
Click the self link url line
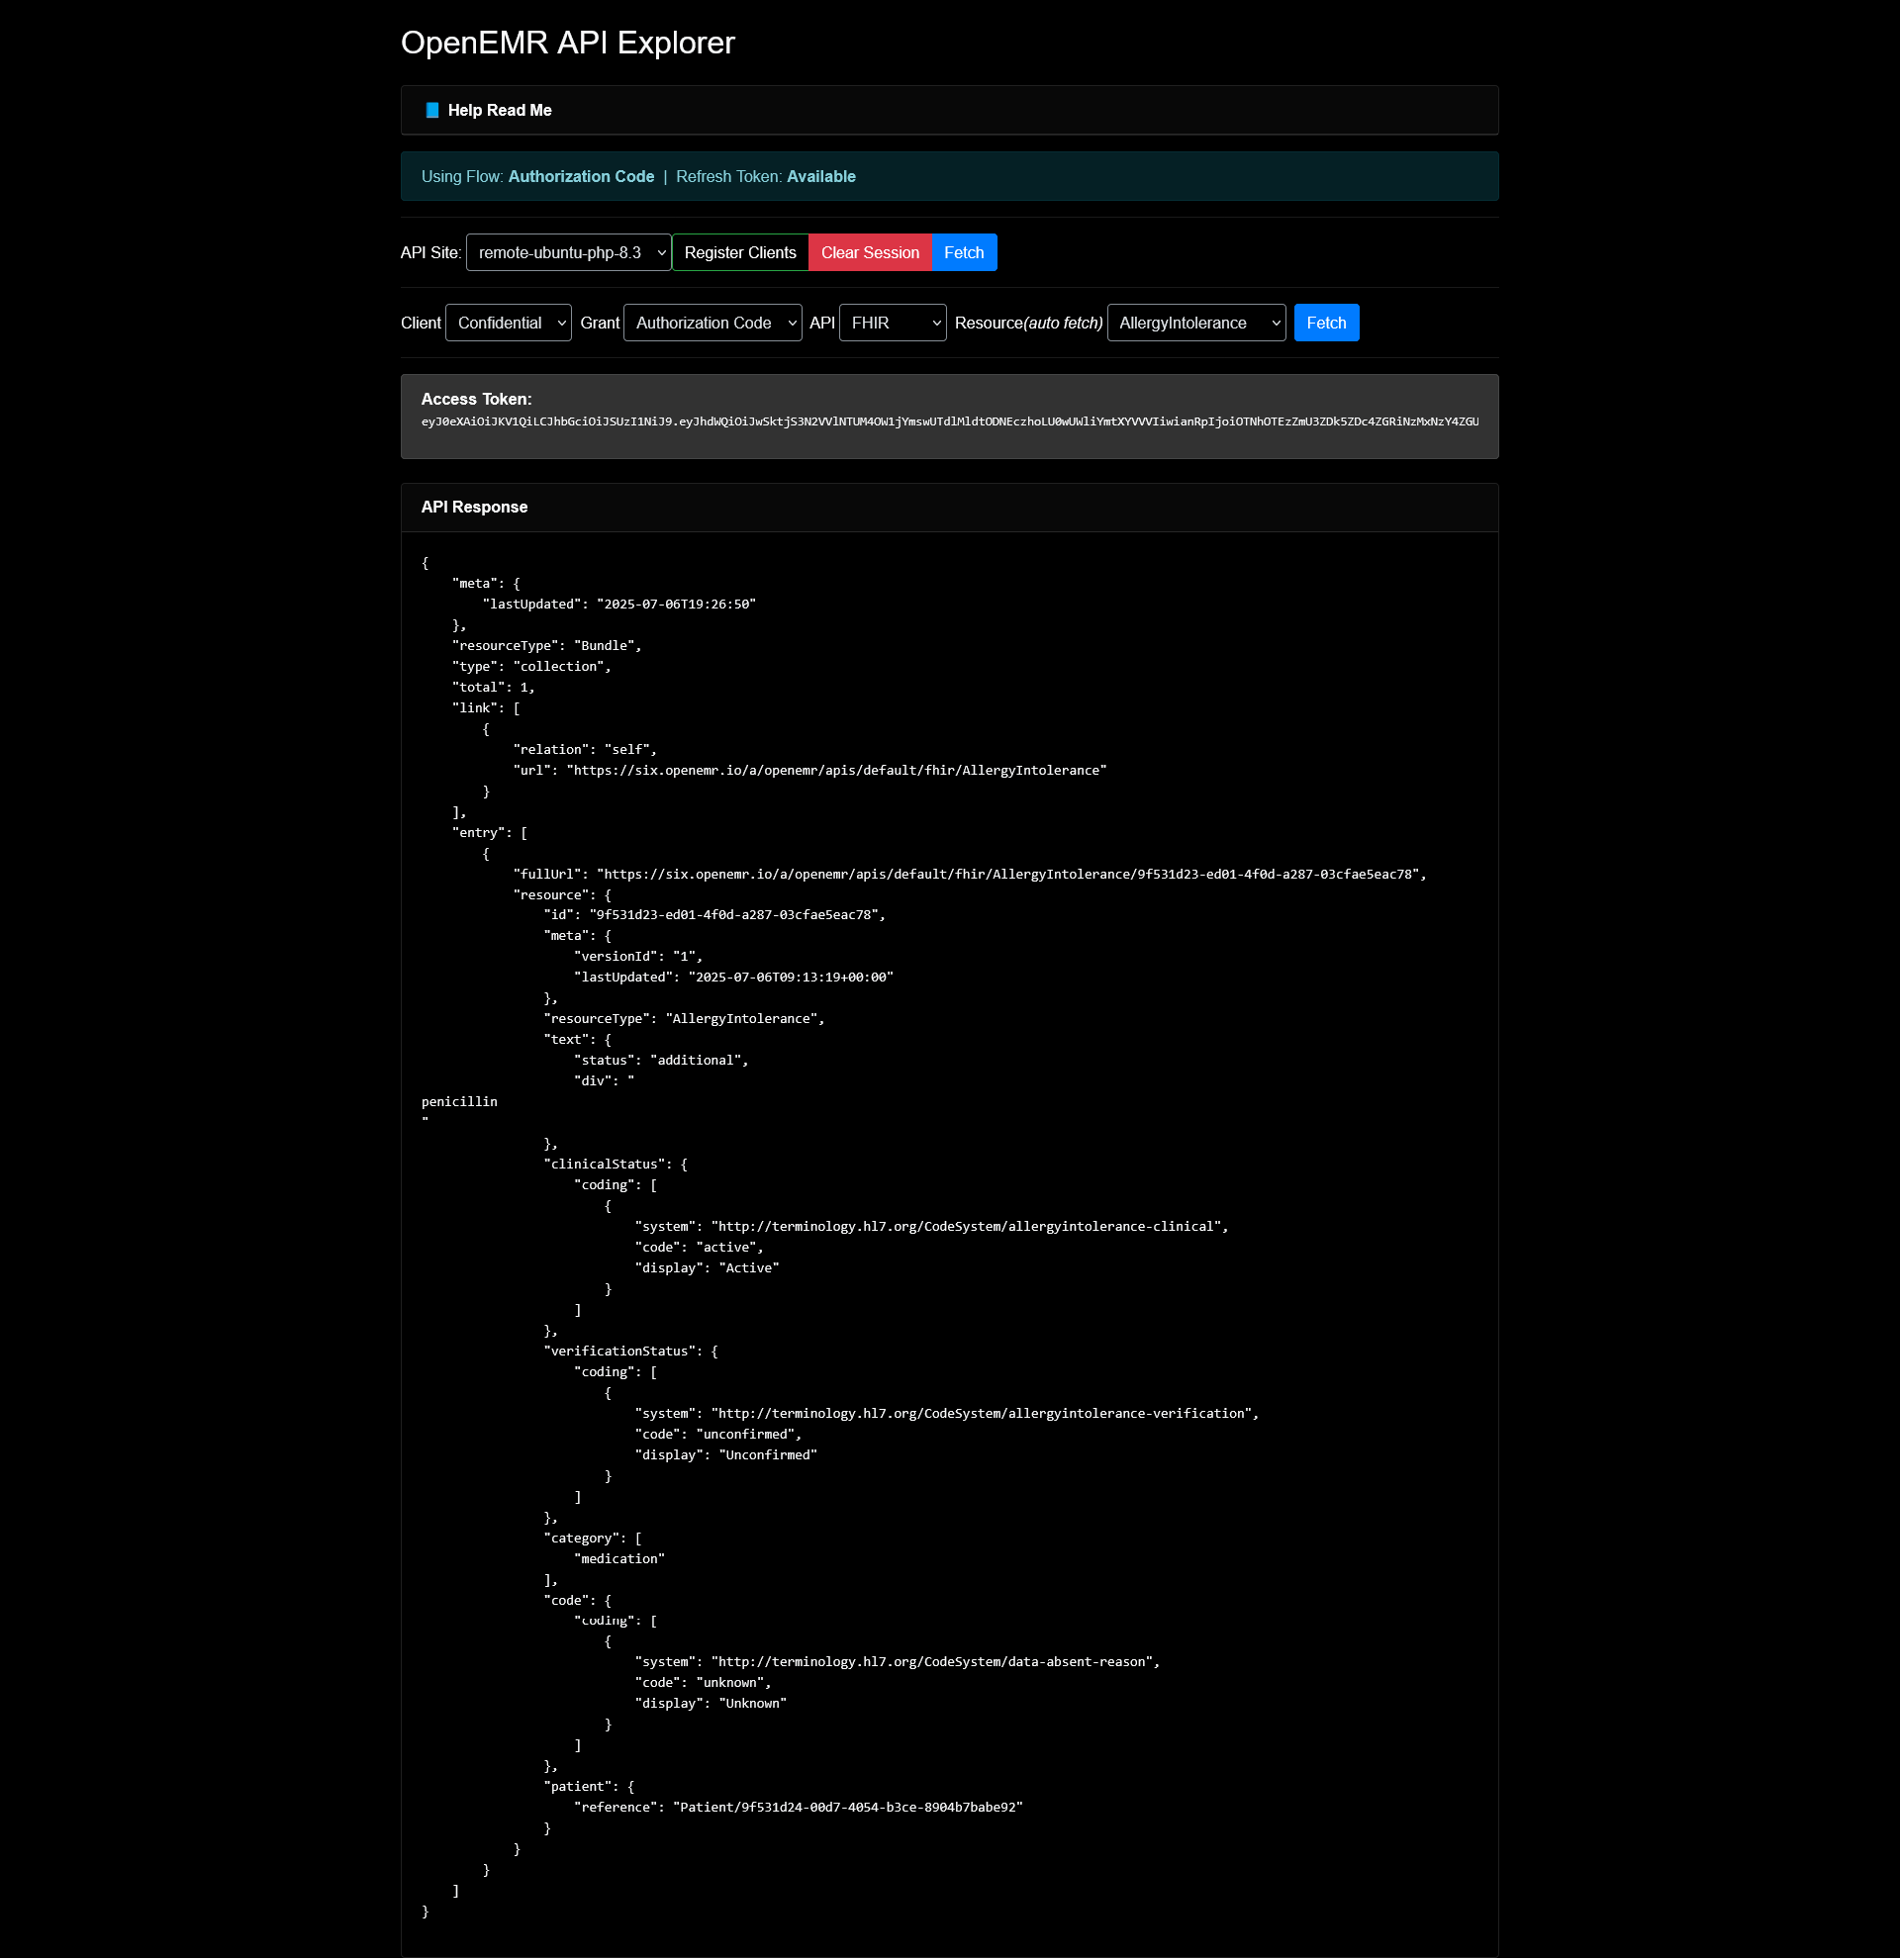coord(810,771)
